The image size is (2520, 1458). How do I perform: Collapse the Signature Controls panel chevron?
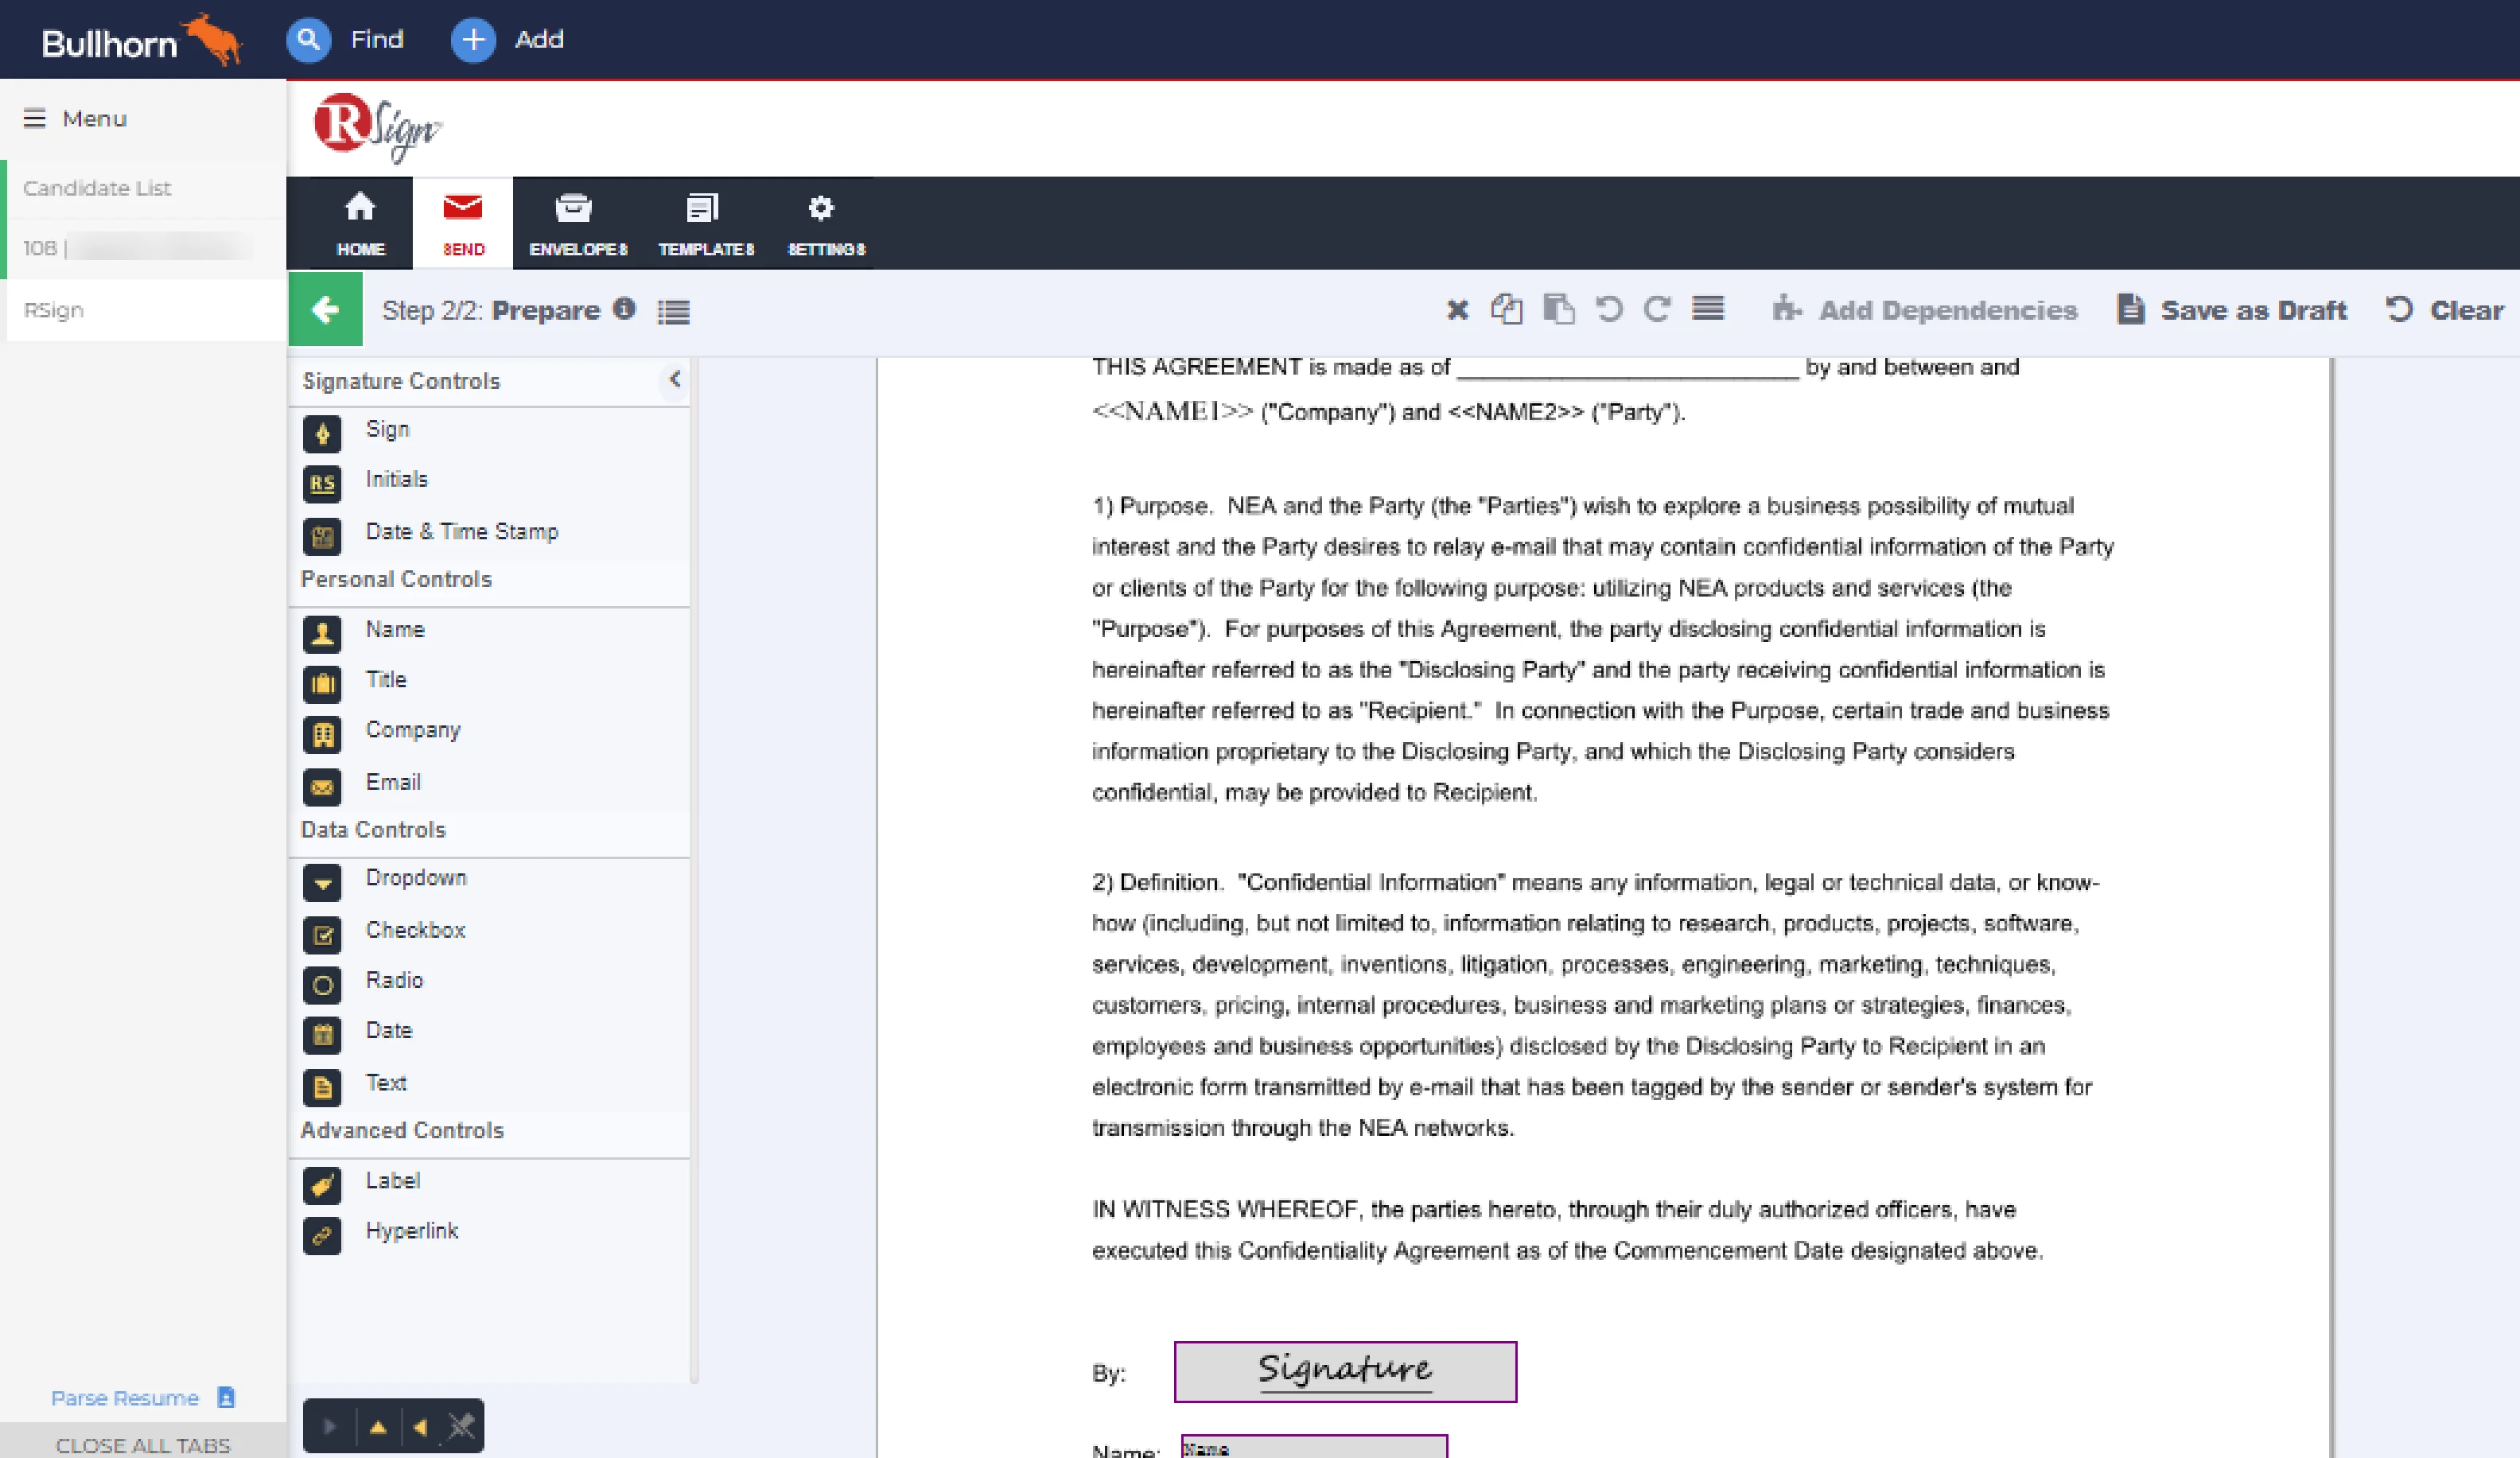click(x=675, y=379)
